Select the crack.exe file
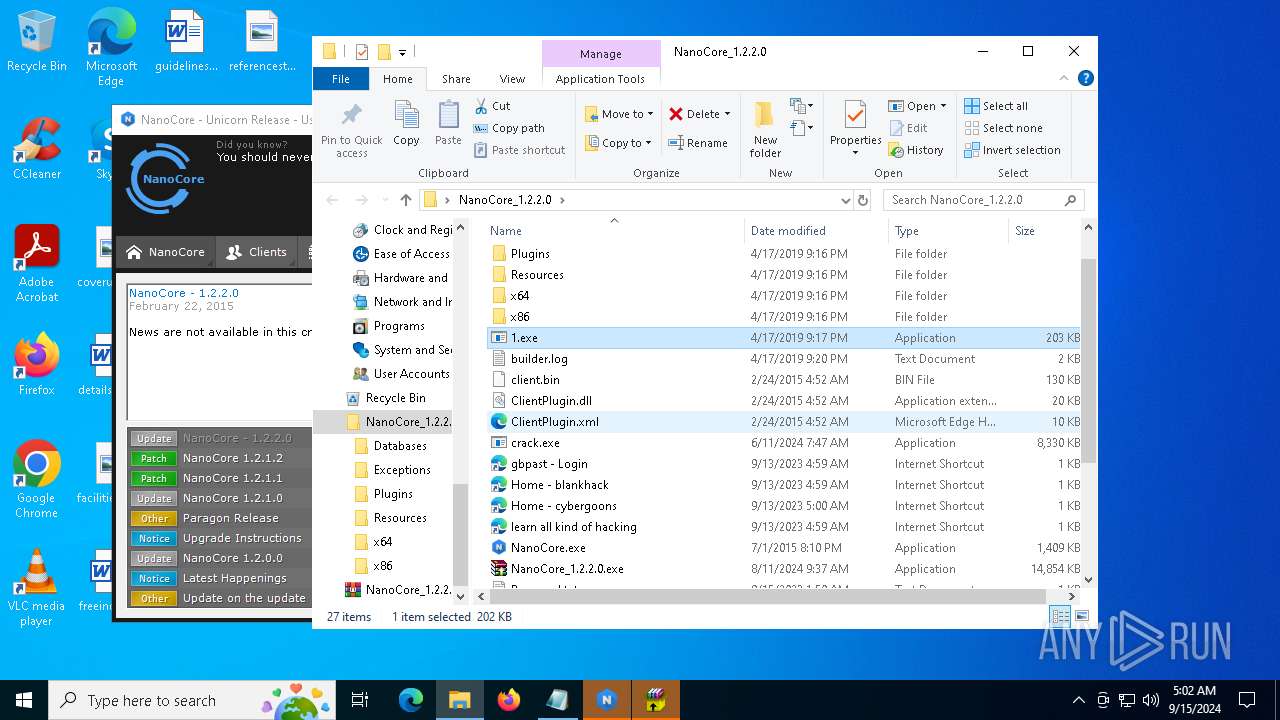1280x720 pixels. pyautogui.click(x=535, y=443)
